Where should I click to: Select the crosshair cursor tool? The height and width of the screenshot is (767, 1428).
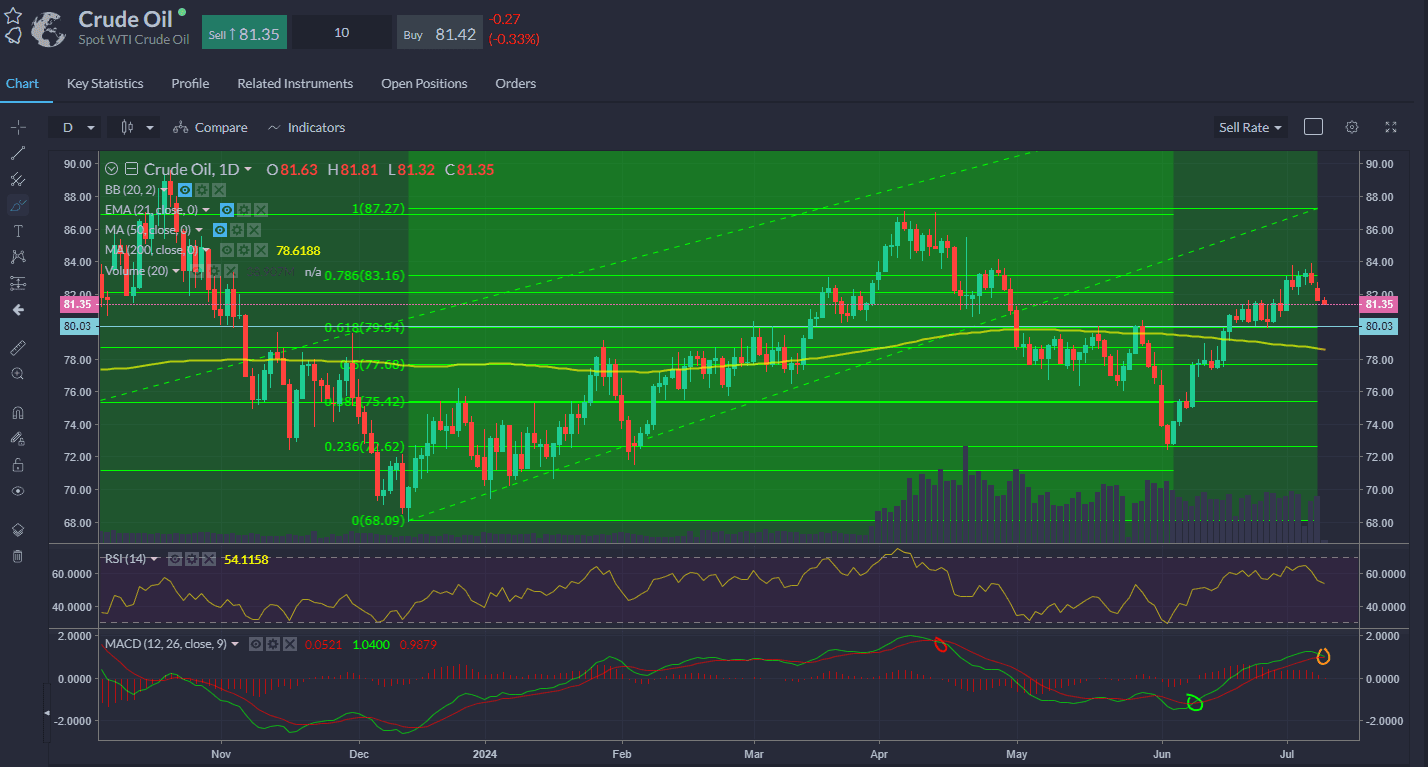pyautogui.click(x=17, y=128)
